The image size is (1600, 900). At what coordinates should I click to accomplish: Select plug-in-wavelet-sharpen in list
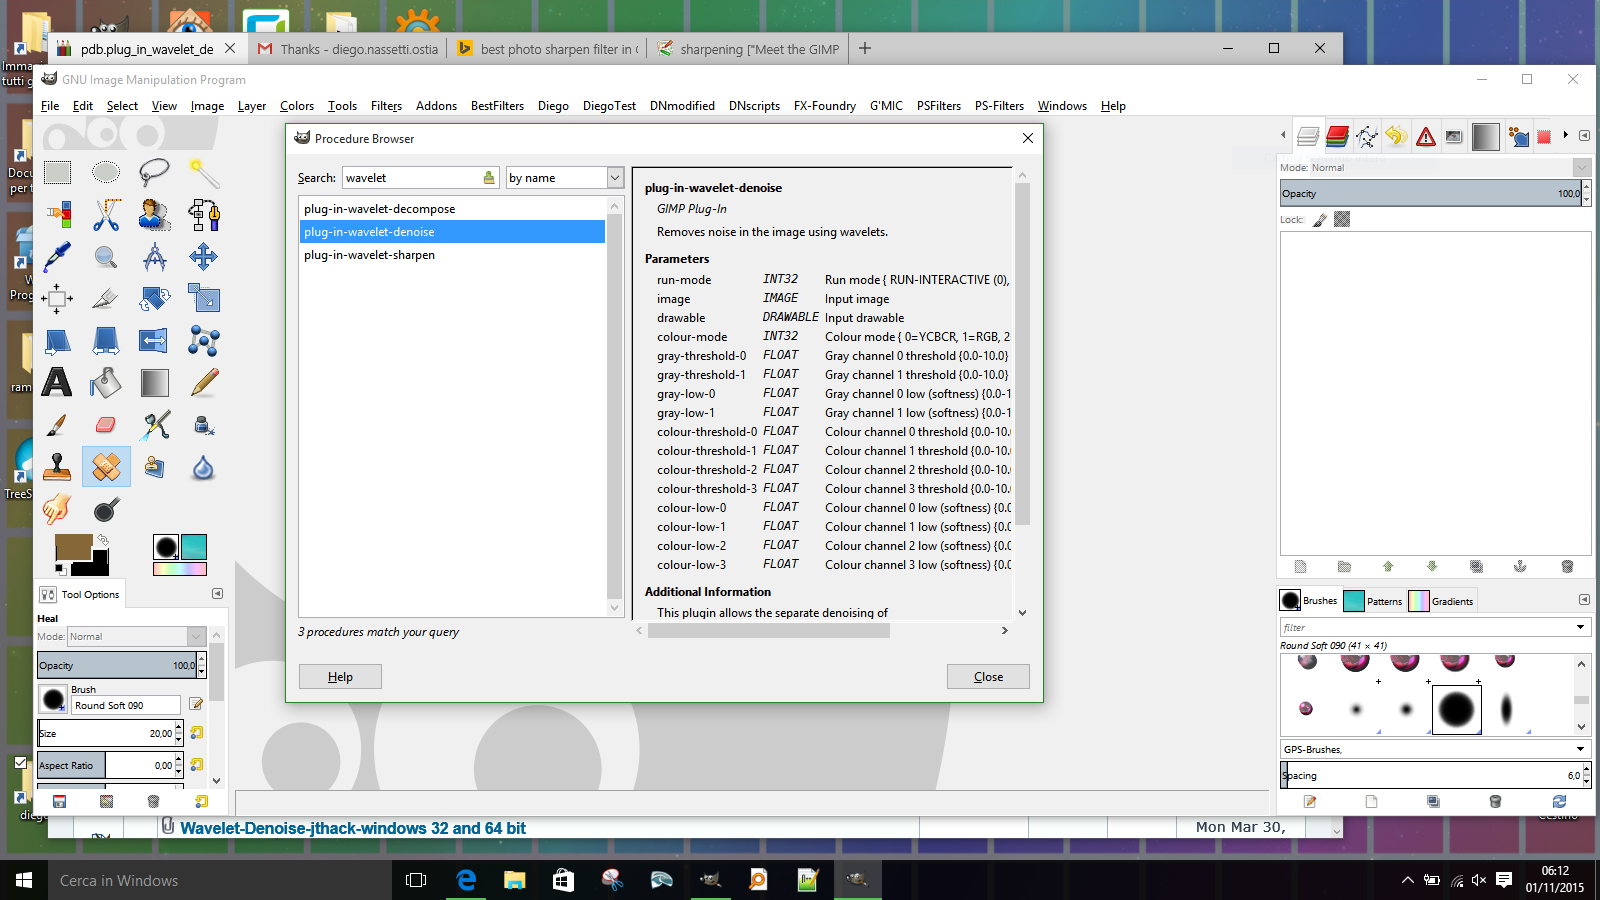452,255
